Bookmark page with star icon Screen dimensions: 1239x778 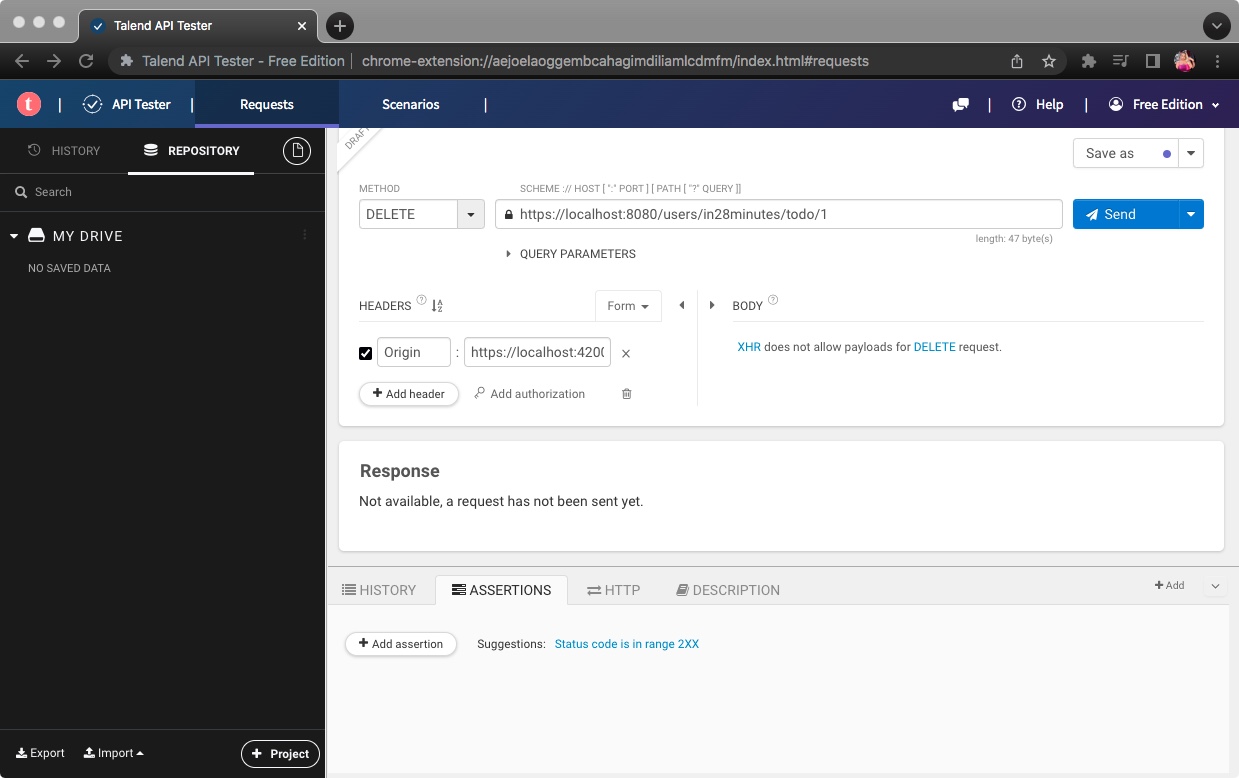(x=1049, y=61)
